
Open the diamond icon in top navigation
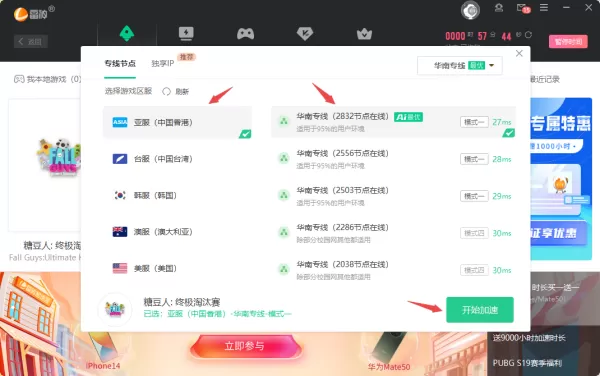pos(305,34)
